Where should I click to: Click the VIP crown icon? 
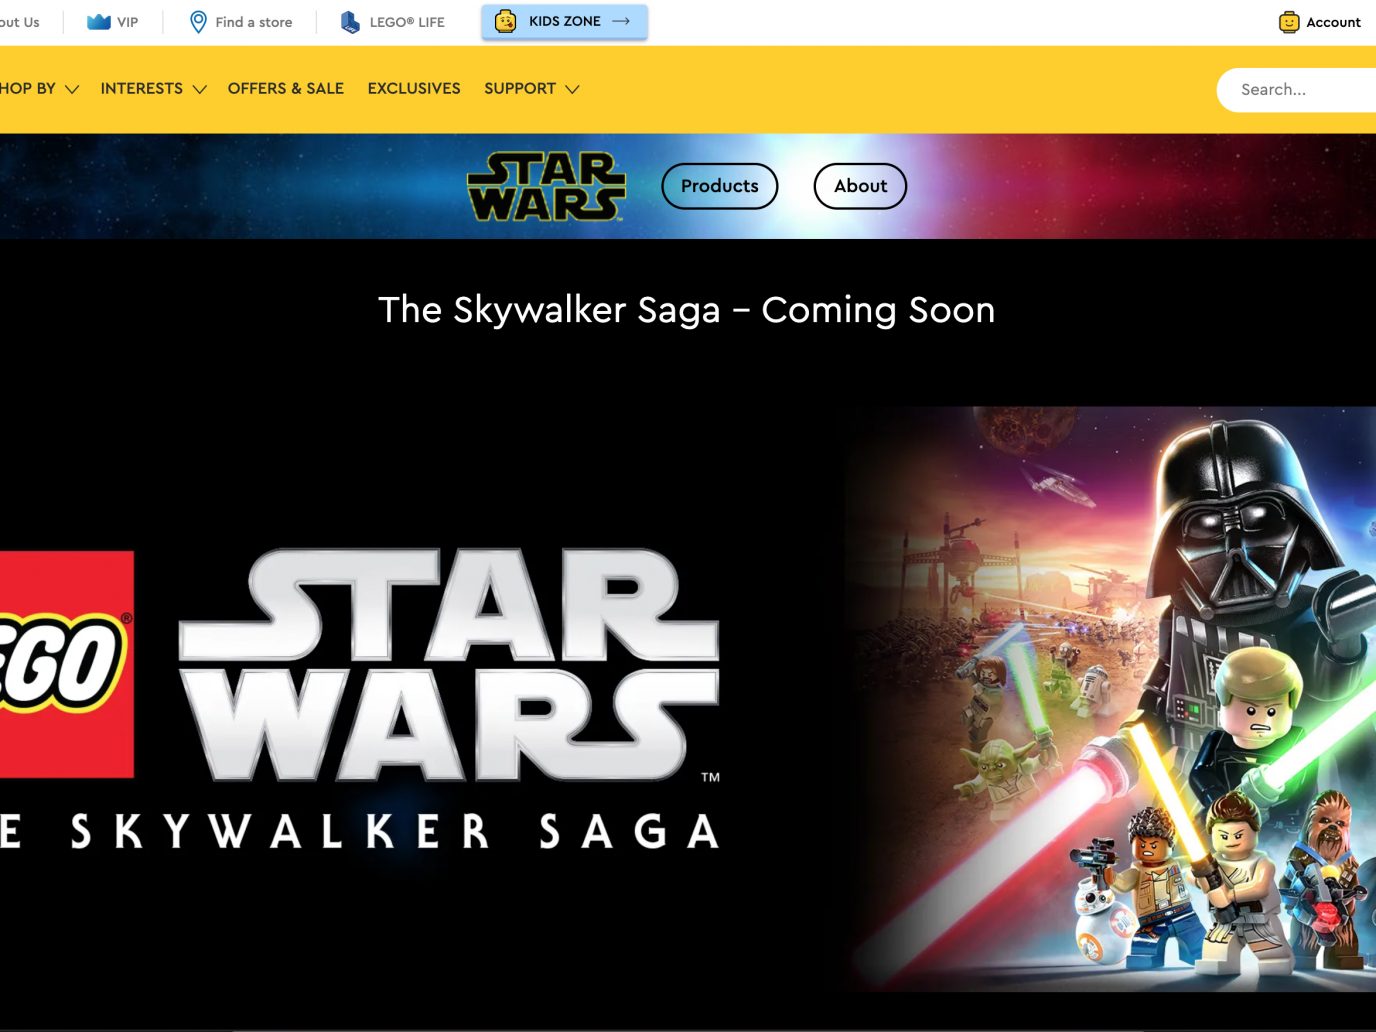[98, 22]
